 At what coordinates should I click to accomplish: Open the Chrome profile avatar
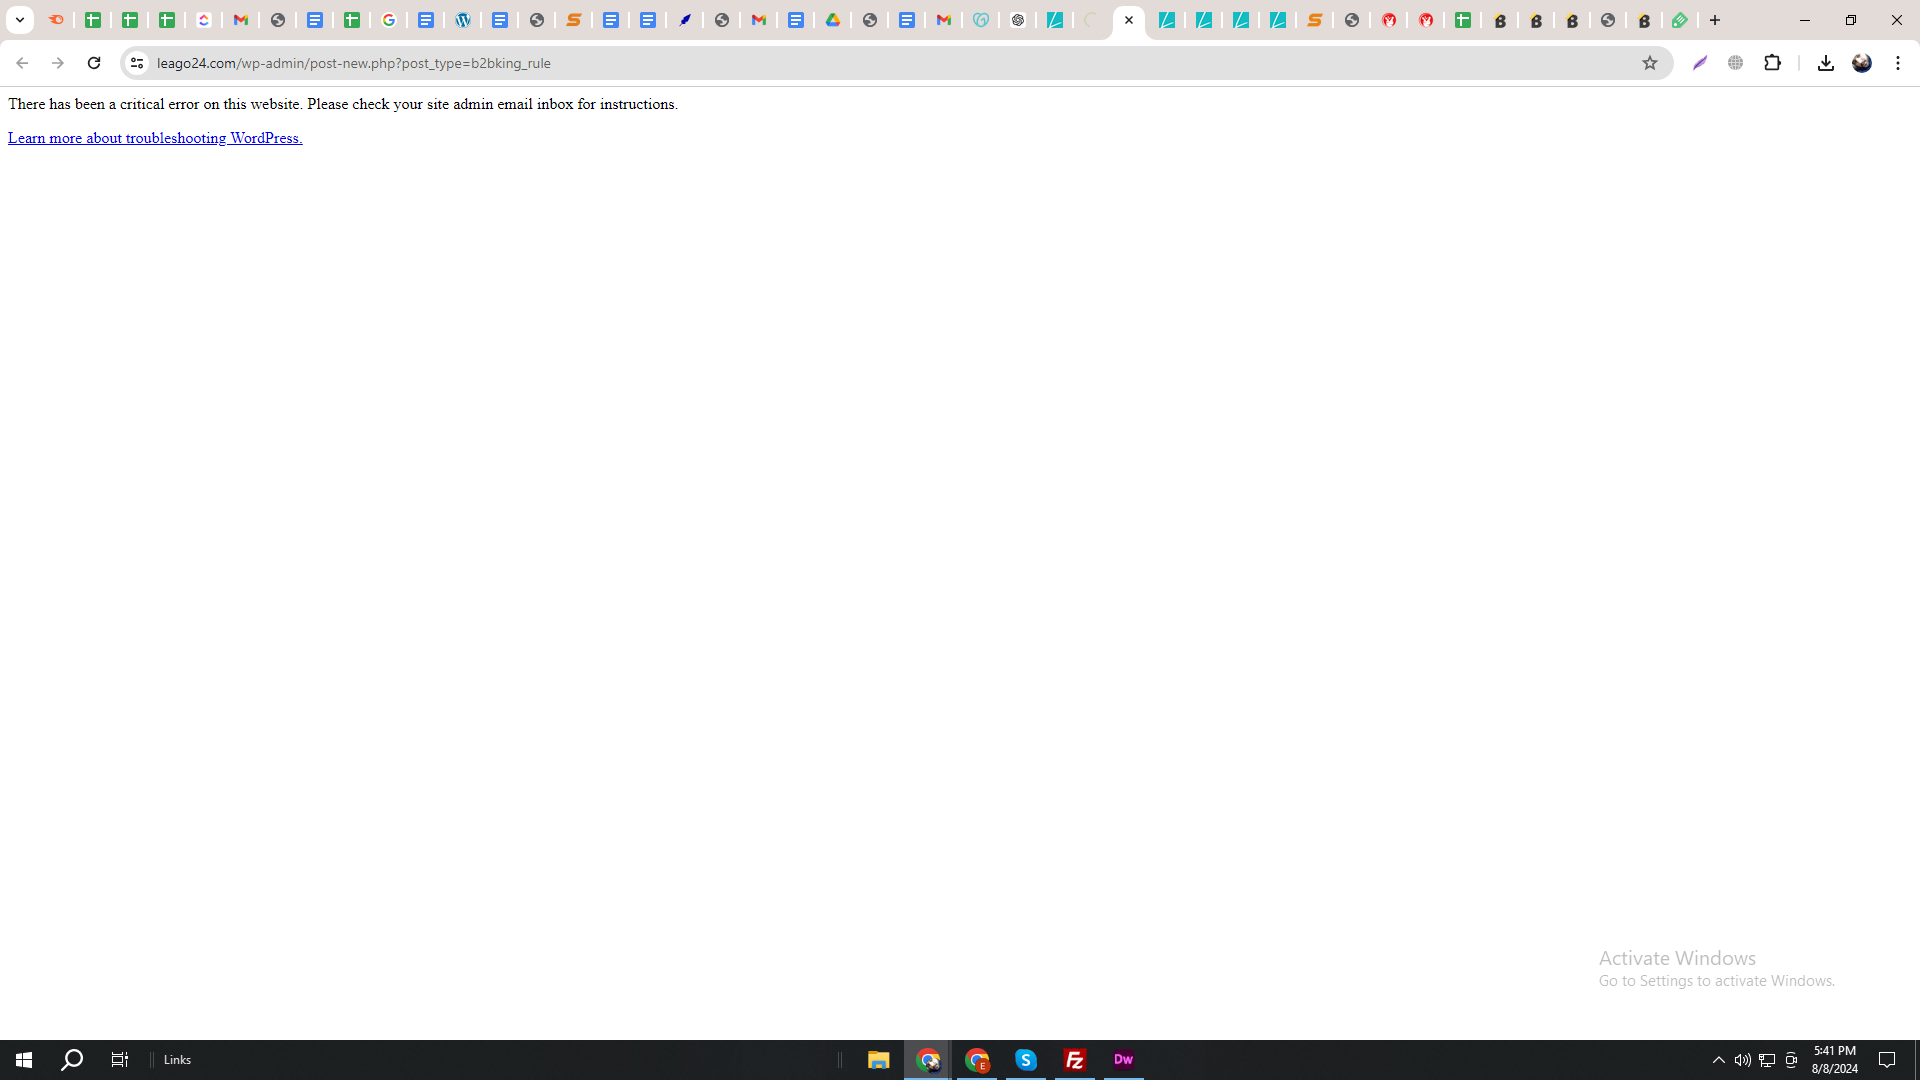click(x=1862, y=63)
